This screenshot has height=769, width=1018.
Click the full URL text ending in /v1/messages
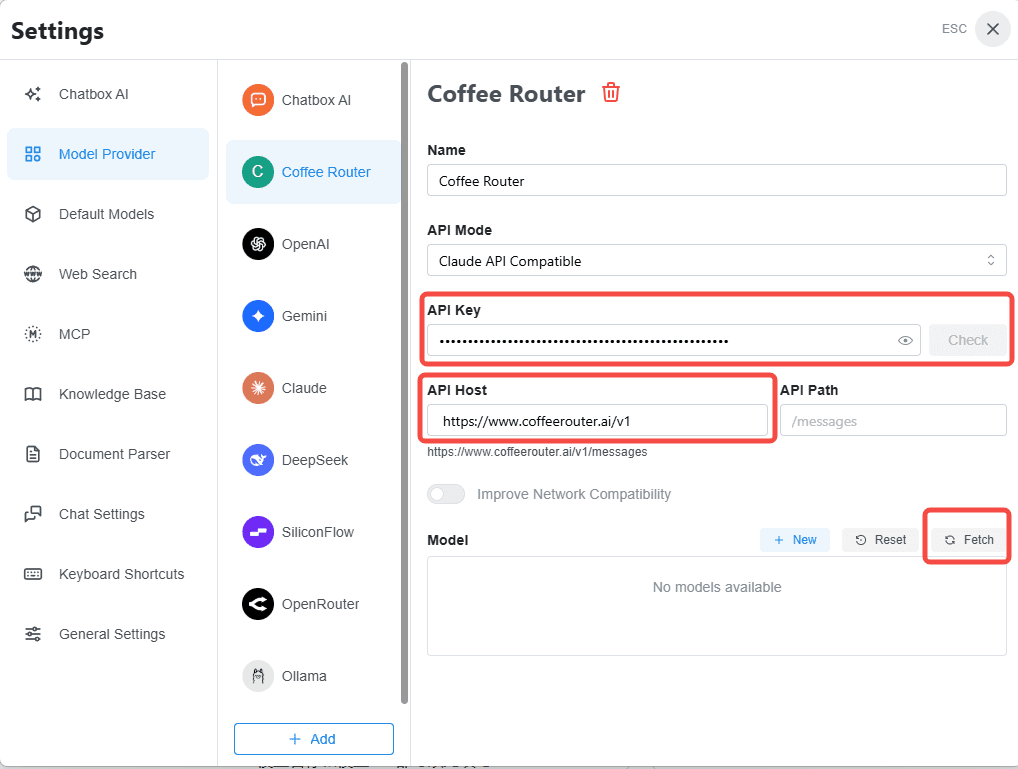click(537, 452)
